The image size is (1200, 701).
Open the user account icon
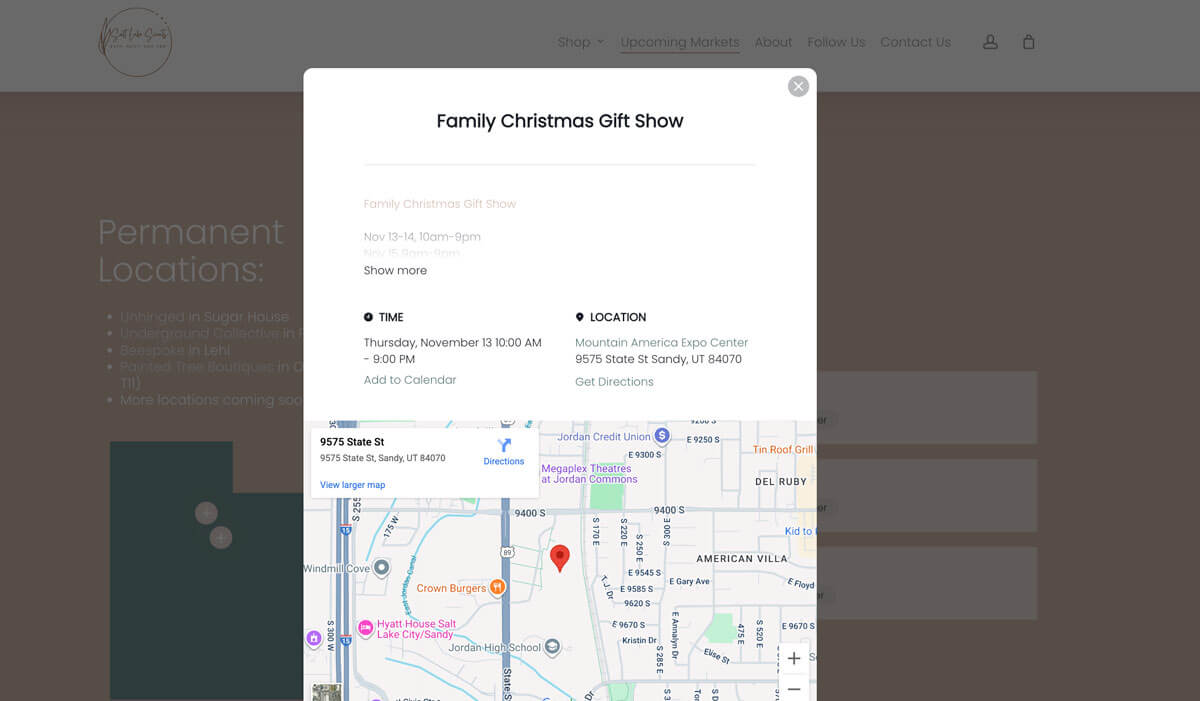(990, 42)
